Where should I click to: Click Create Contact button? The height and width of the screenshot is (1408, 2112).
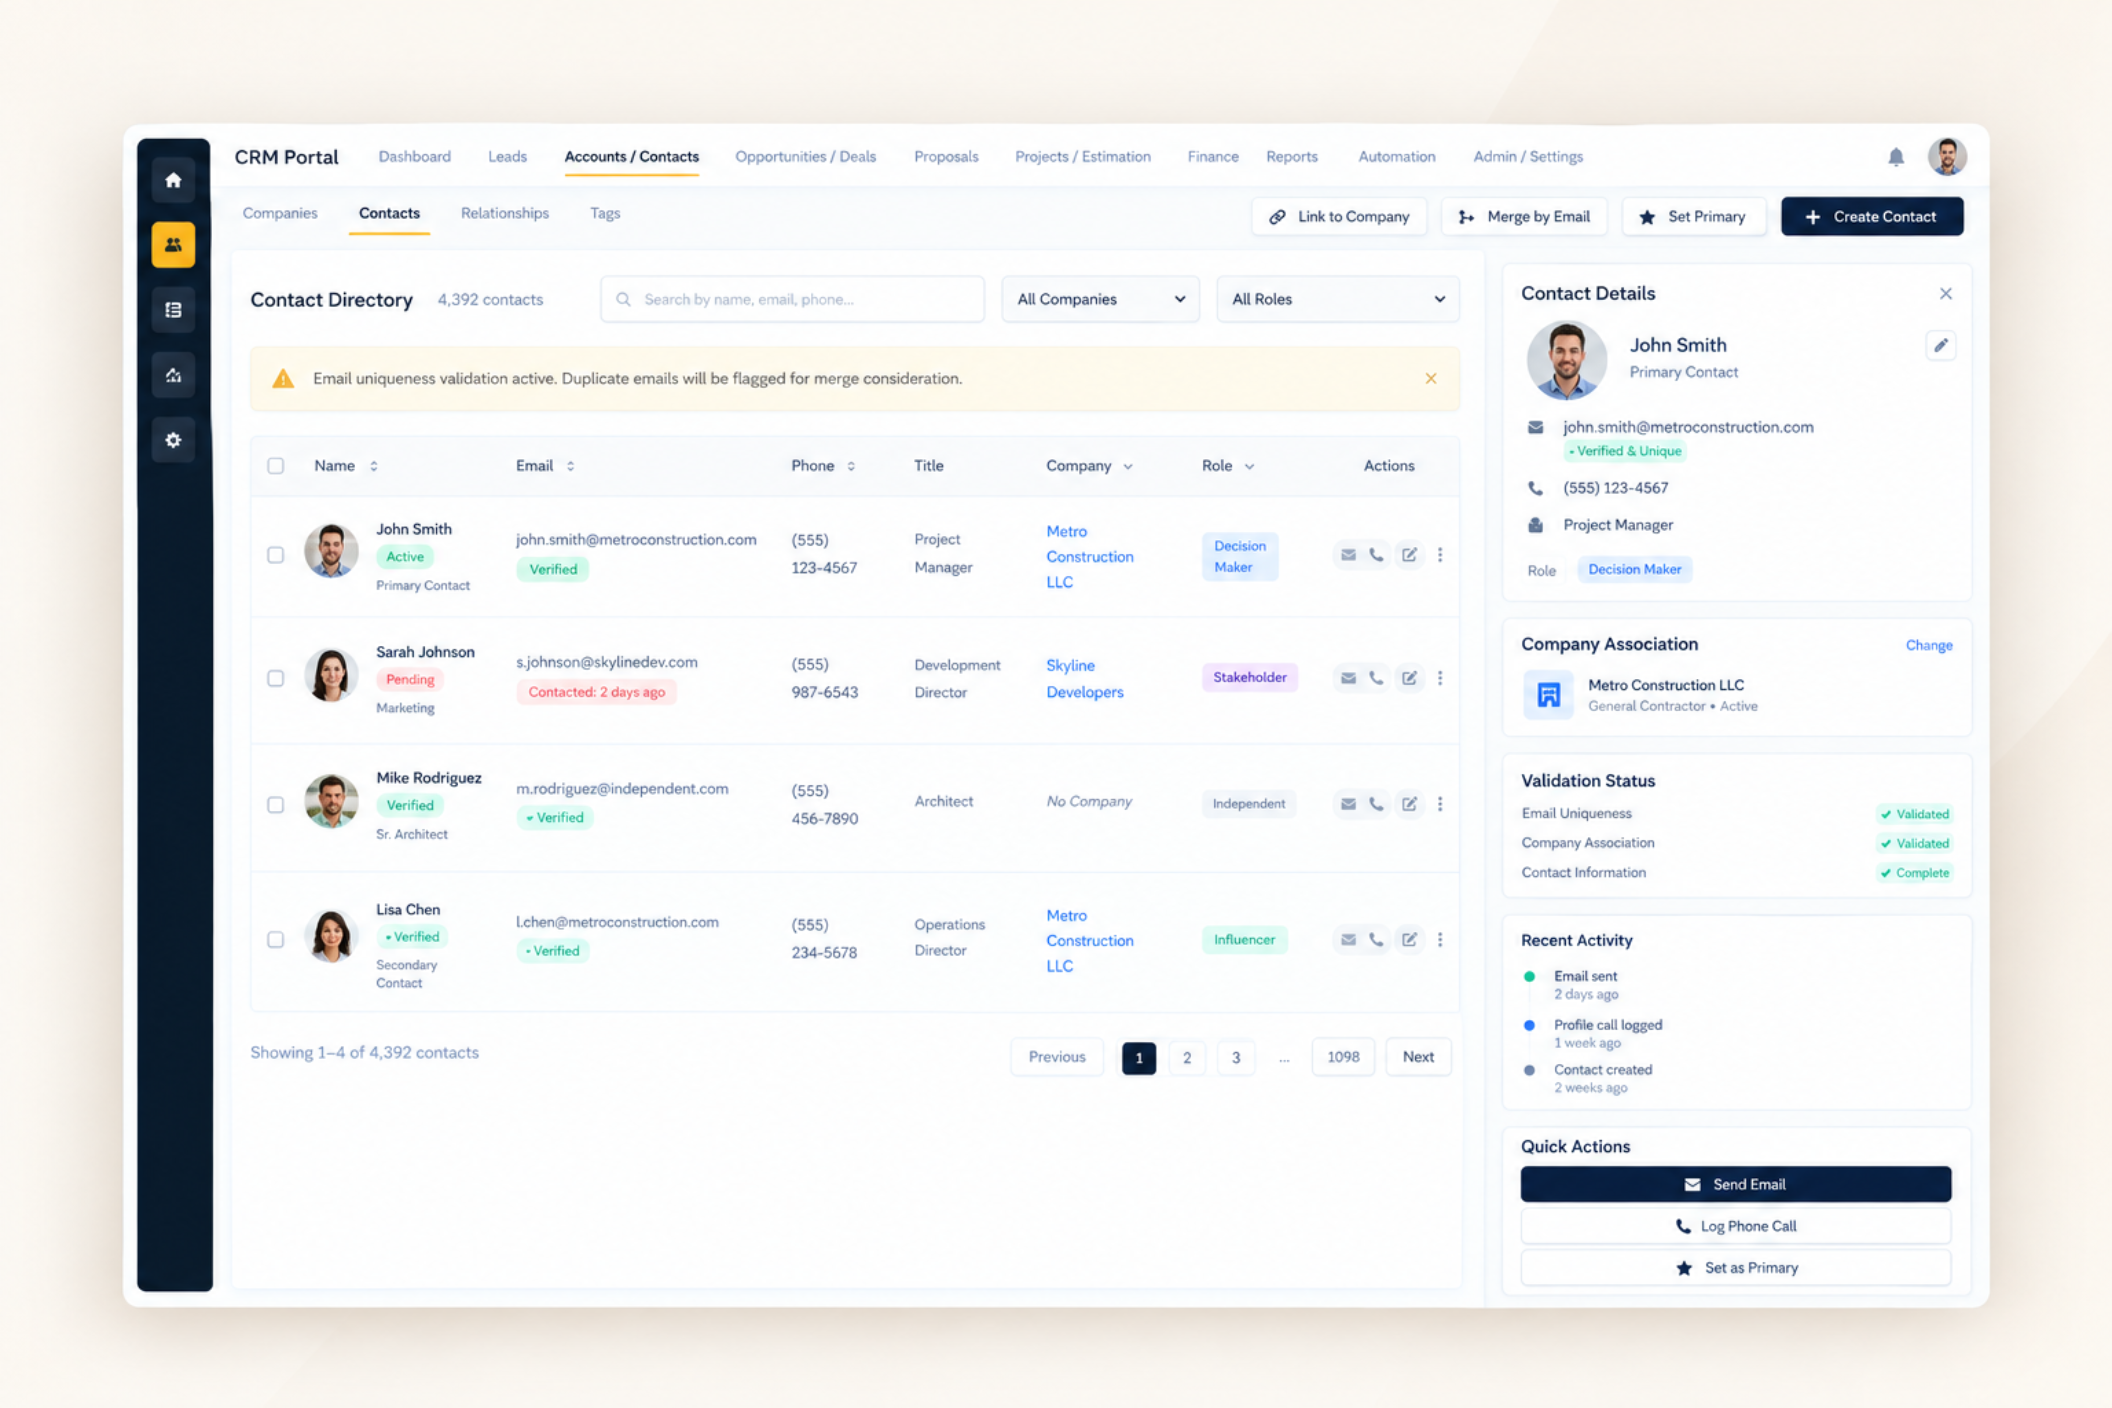(x=1871, y=217)
